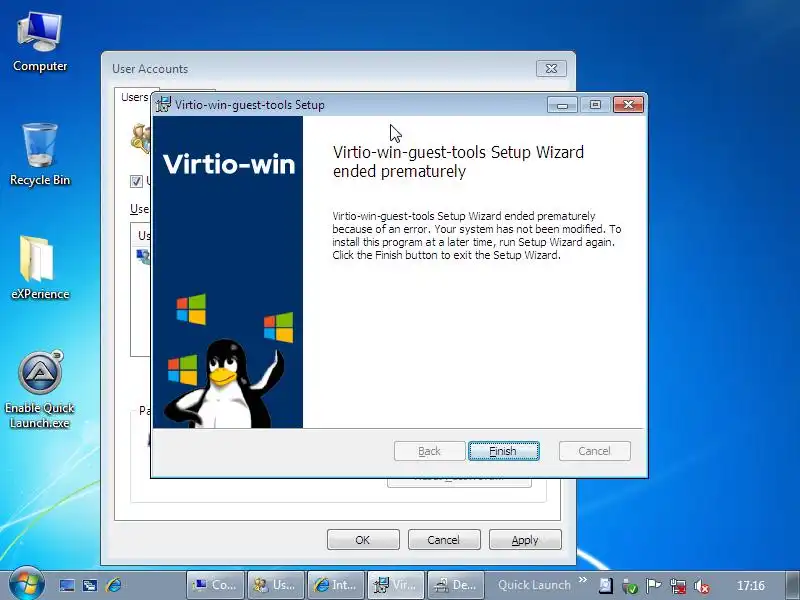Screen dimensions: 800x600
Task: Open the eXPerience folder on desktop
Action: point(40,268)
